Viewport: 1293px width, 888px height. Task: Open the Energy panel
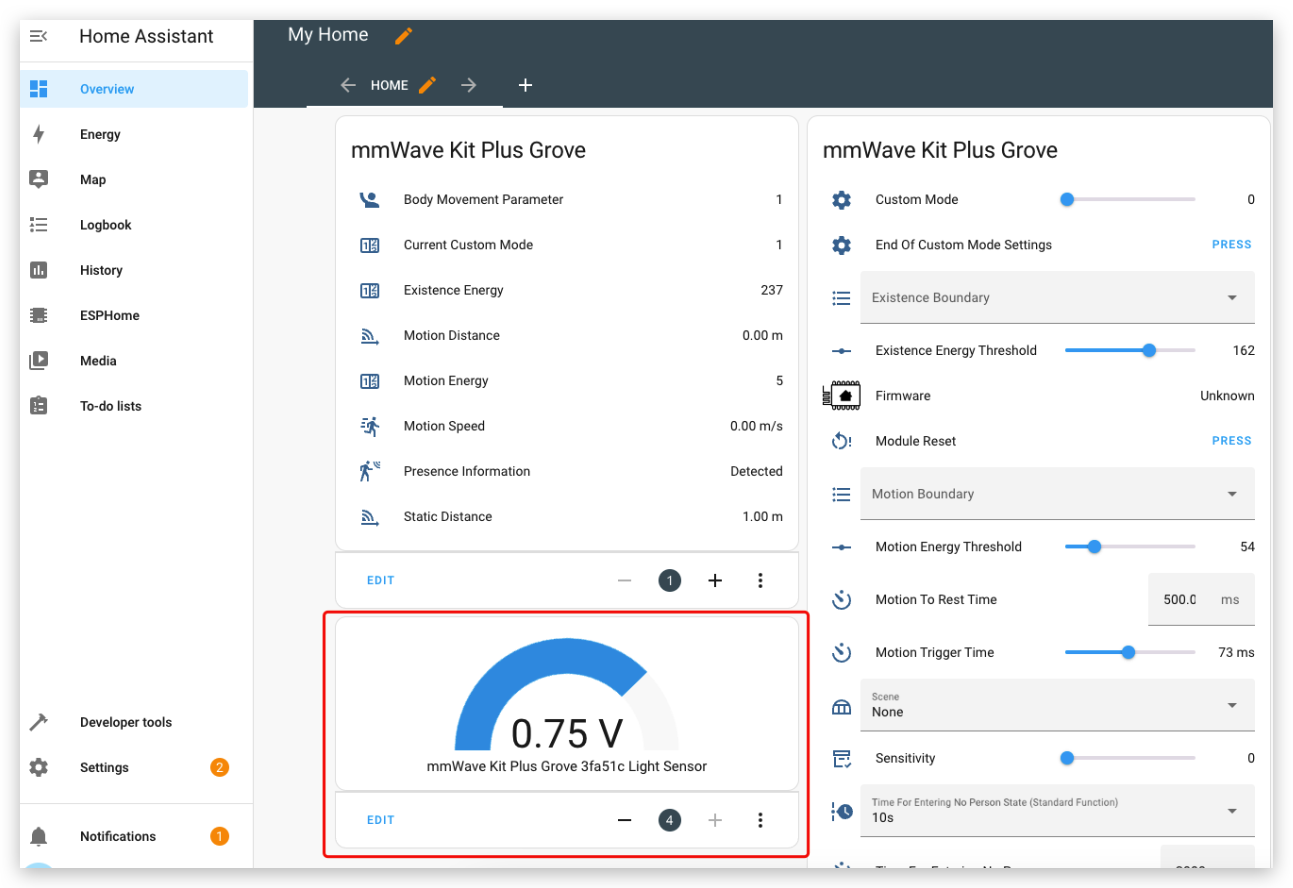134,134
